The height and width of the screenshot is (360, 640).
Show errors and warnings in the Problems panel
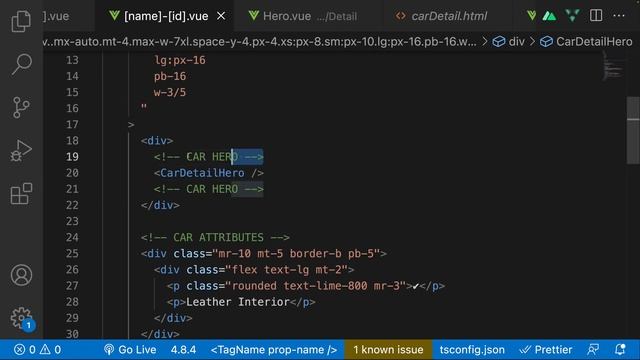pyautogui.click(x=37, y=350)
